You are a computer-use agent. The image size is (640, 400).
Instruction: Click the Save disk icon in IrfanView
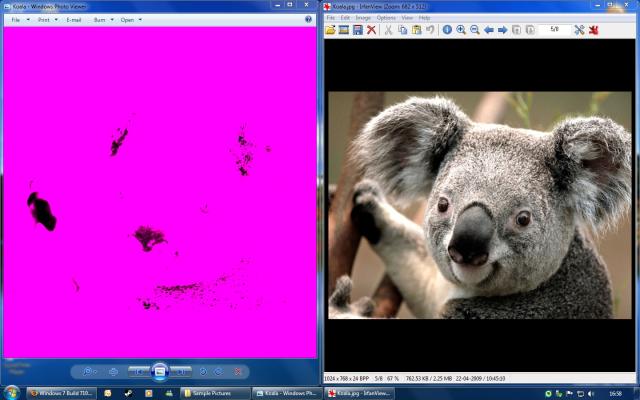coord(357,30)
